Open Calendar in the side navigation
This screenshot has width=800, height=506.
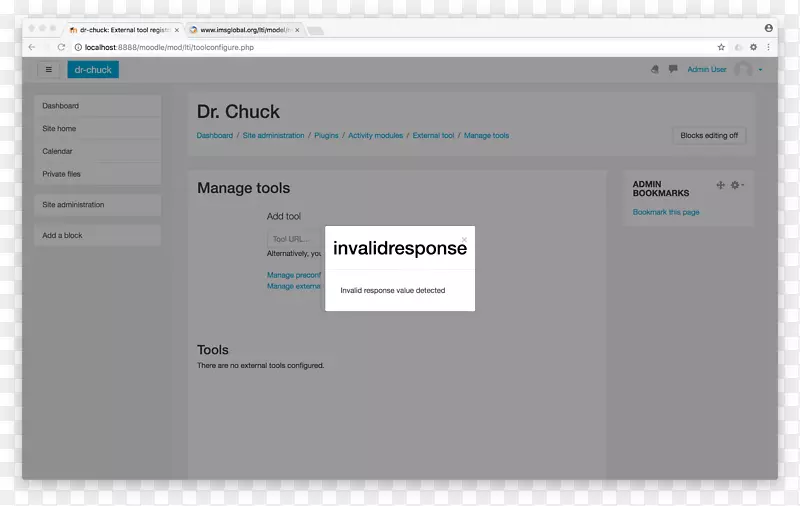click(97, 151)
